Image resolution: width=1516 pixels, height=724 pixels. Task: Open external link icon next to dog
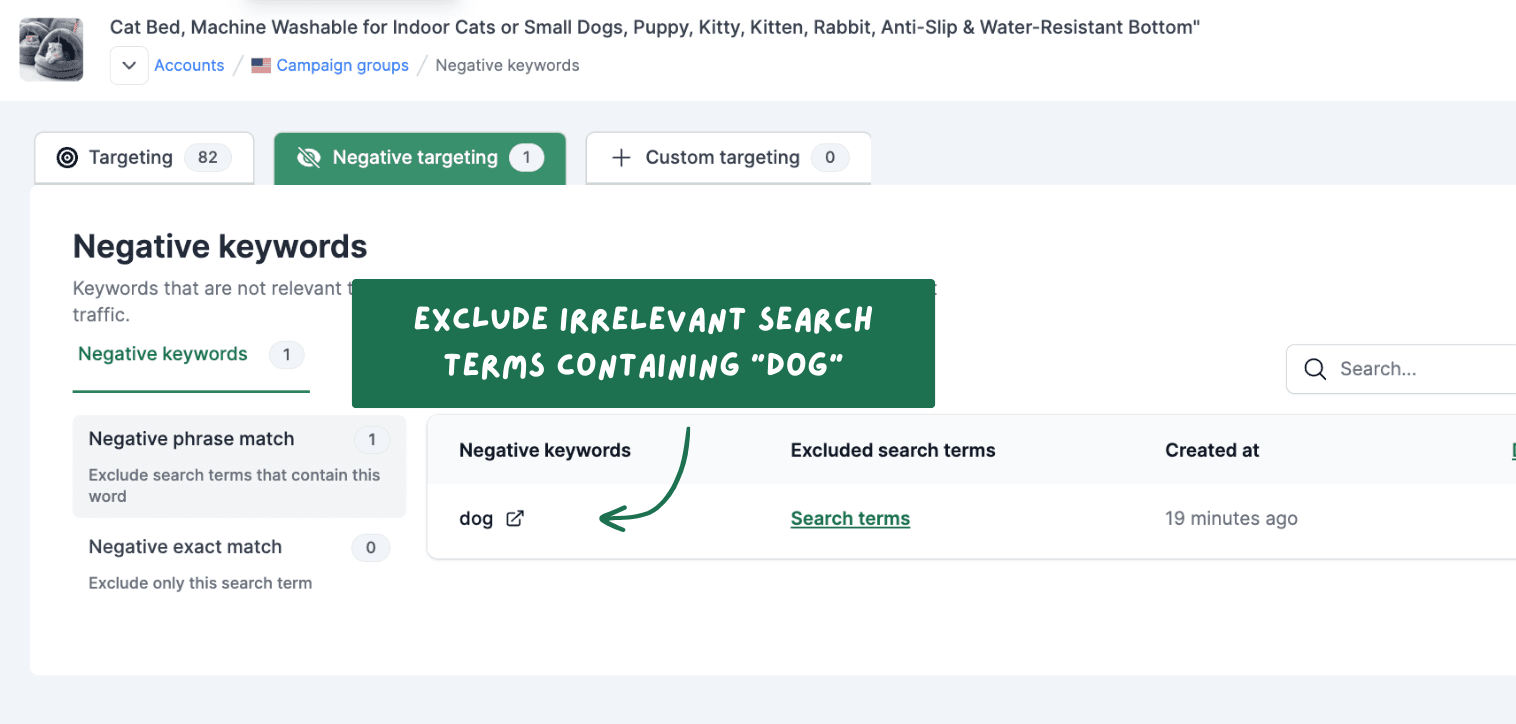(x=515, y=518)
